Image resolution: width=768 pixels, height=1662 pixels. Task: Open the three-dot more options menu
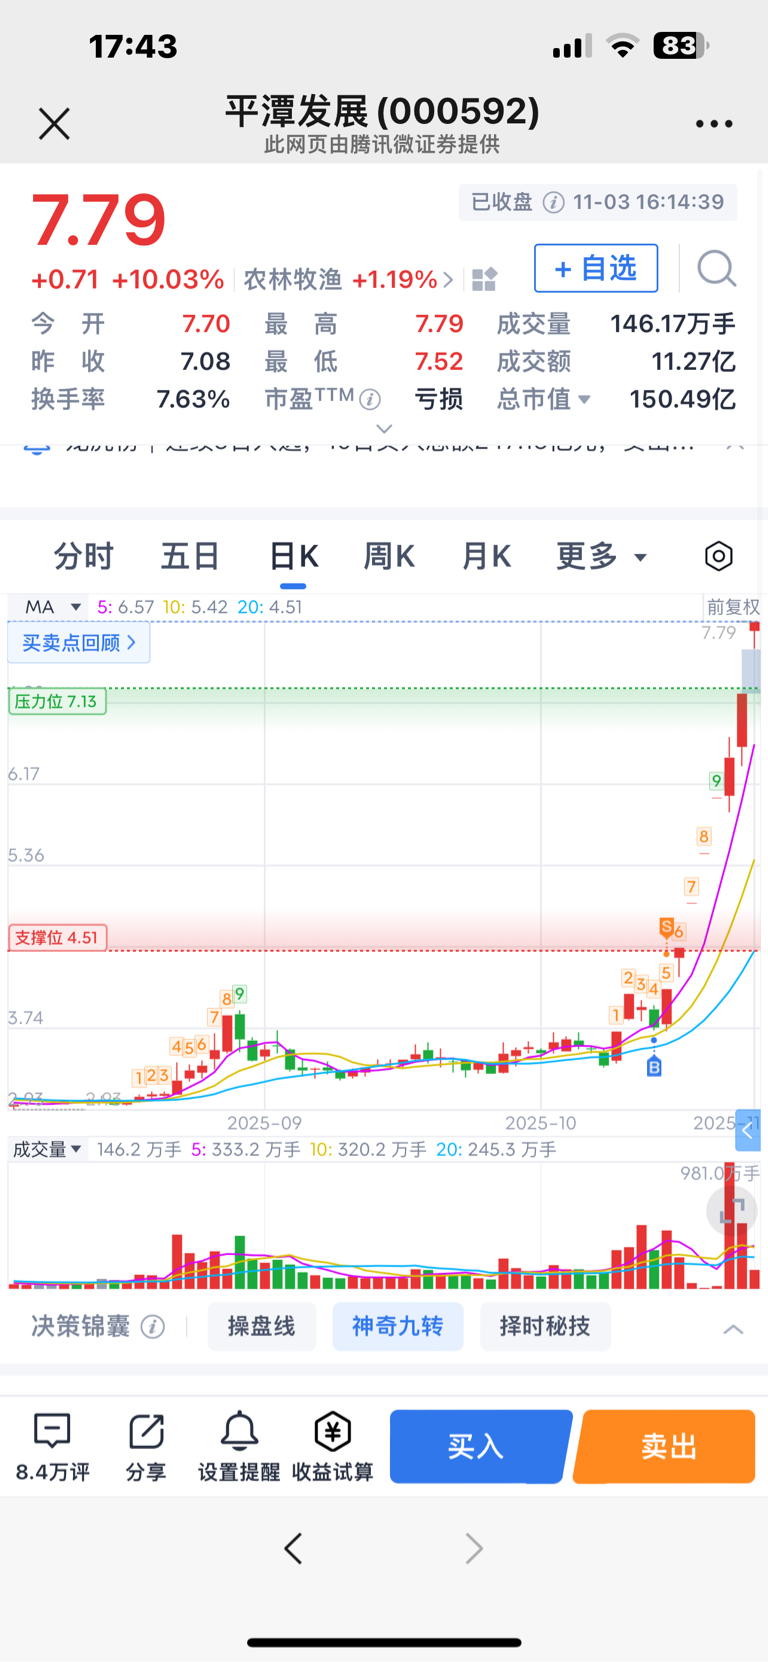[x=714, y=124]
